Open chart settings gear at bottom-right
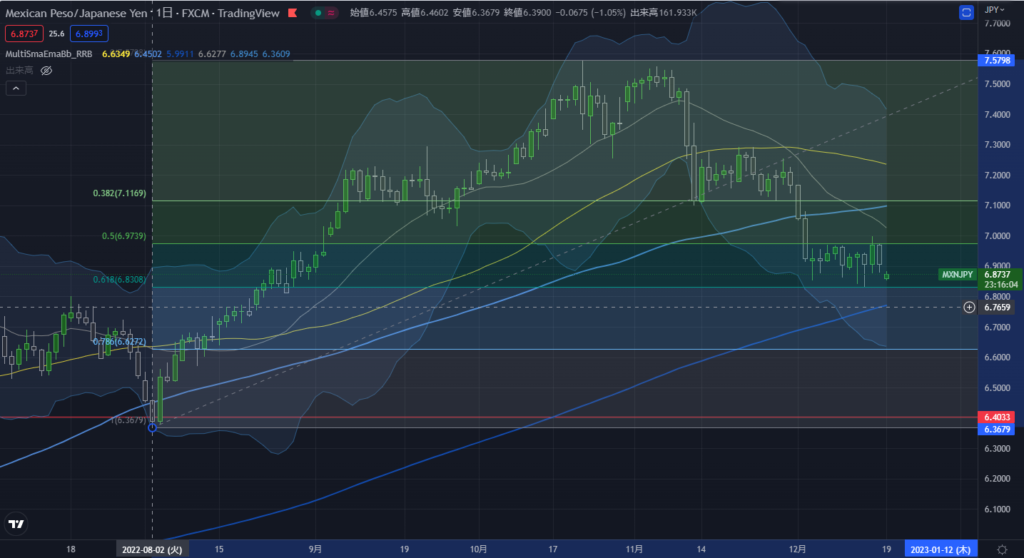This screenshot has width=1024, height=558. tap(1001, 549)
